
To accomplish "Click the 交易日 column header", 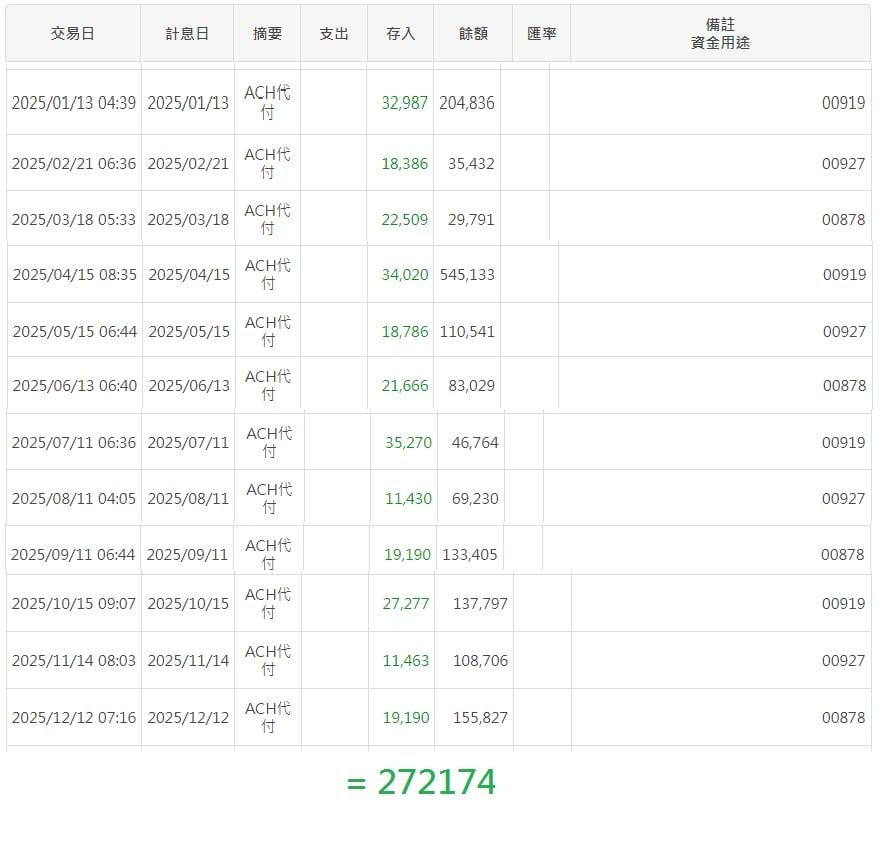I will click(73, 33).
